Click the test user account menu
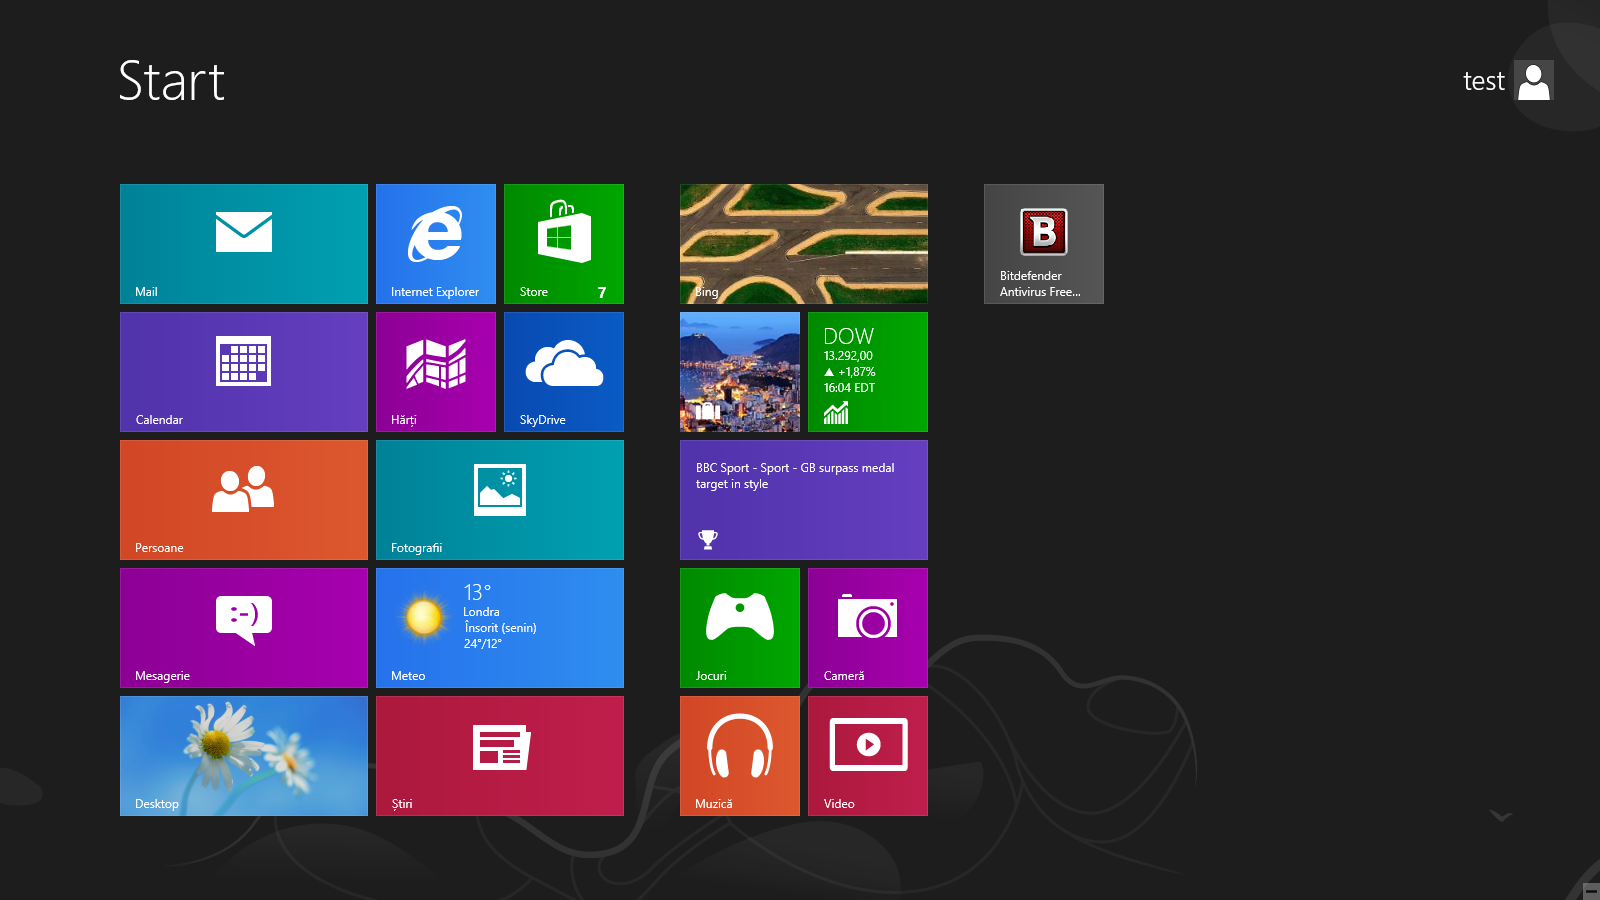The height and width of the screenshot is (900, 1600). click(x=1508, y=81)
